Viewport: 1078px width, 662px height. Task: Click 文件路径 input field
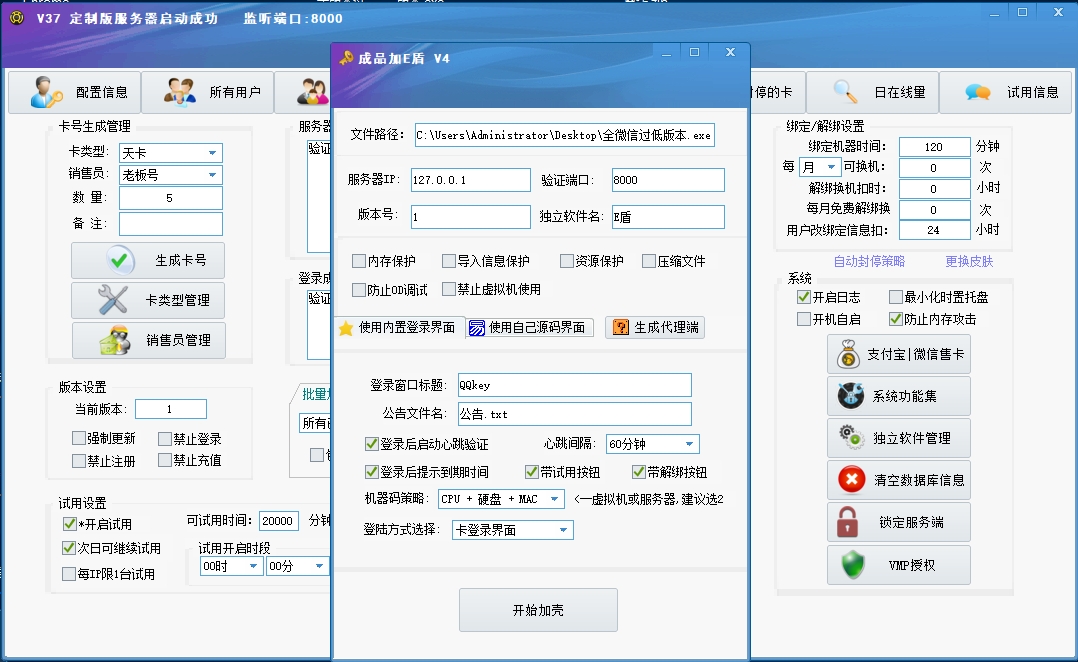(x=564, y=135)
